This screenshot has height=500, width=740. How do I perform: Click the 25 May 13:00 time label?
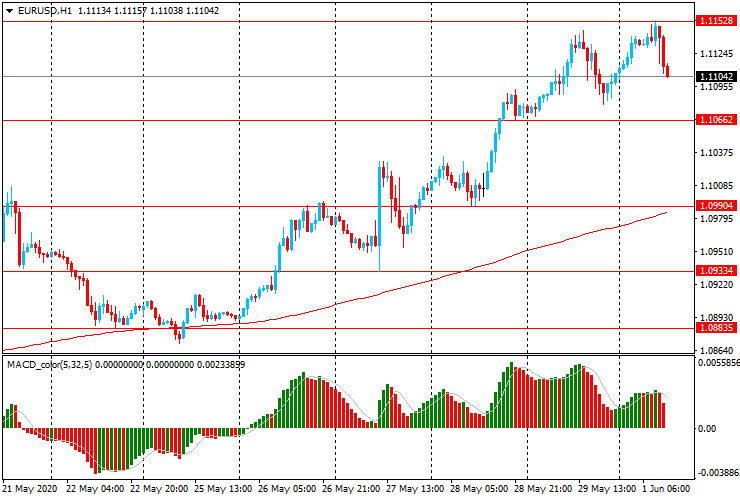point(223,489)
